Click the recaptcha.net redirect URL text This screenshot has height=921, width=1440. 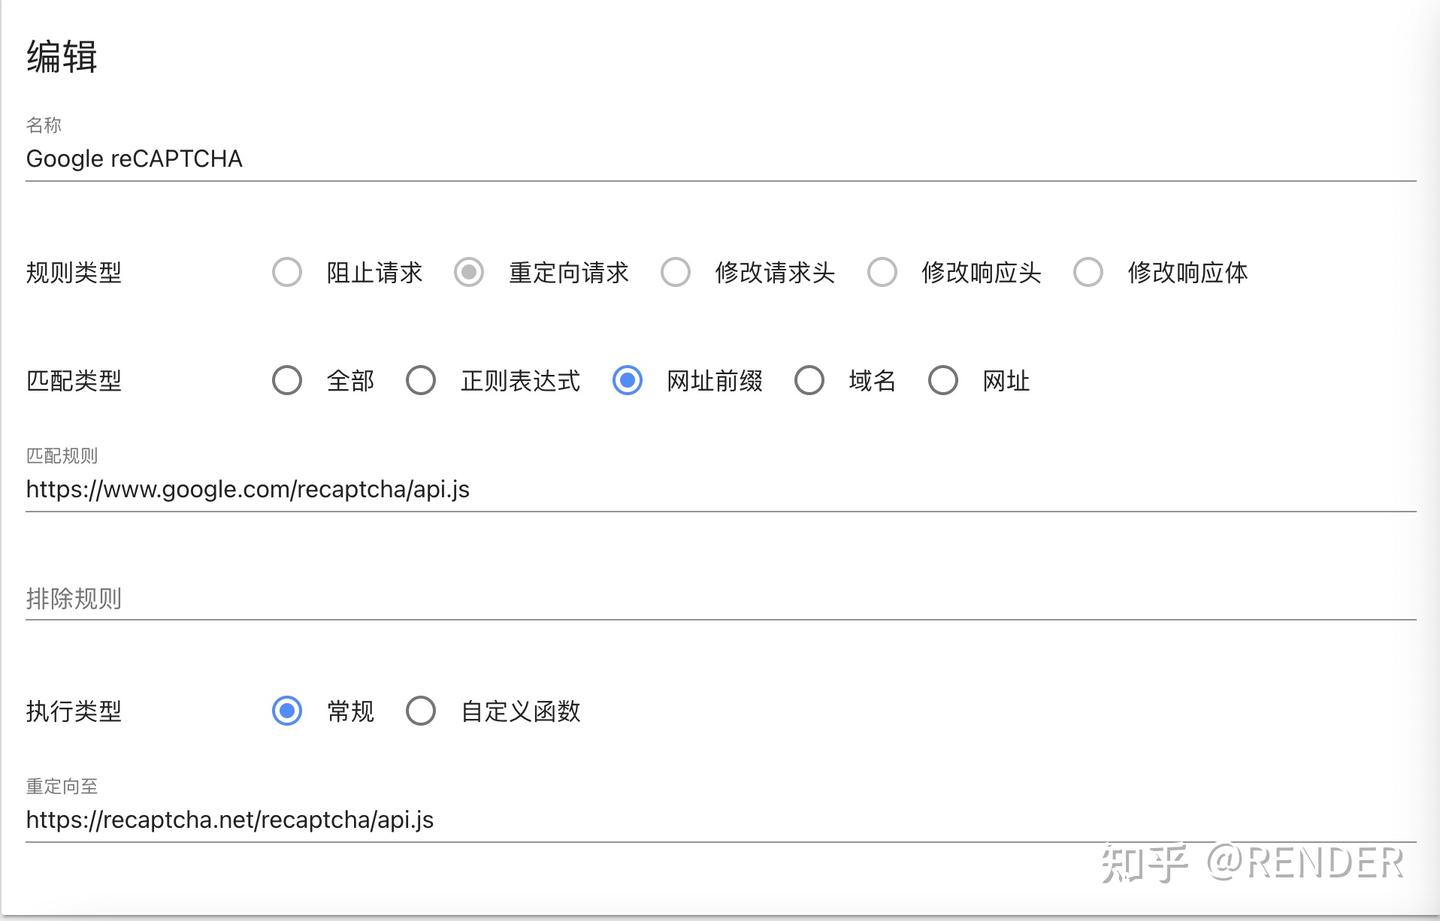[230, 820]
